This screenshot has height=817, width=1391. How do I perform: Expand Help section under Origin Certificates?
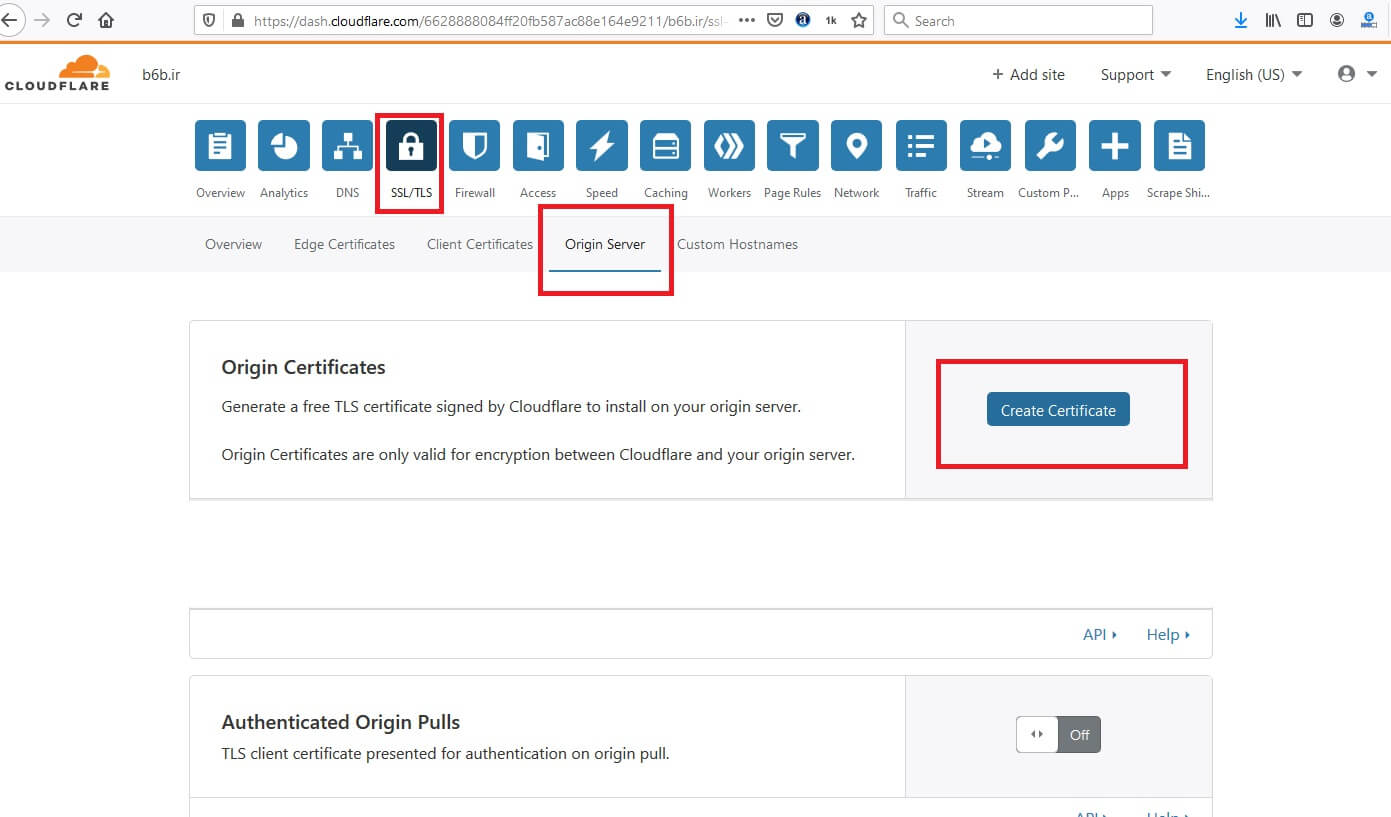[x=1168, y=634]
